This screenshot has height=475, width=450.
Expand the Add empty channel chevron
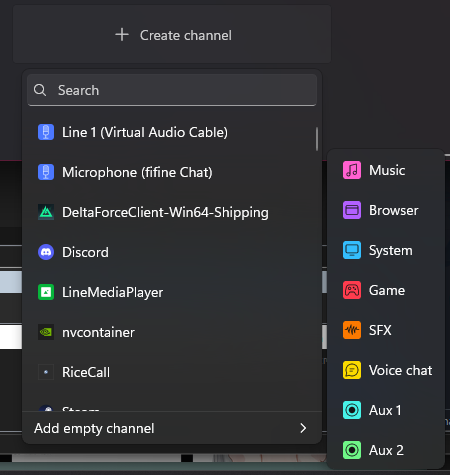pos(303,428)
